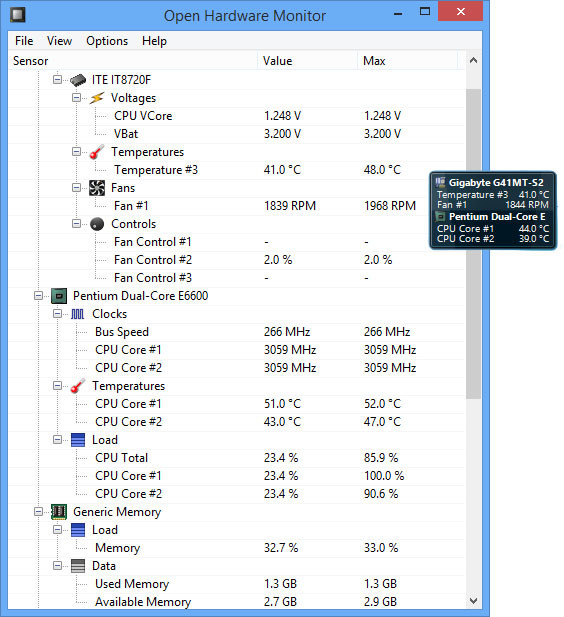Viewport: 564px width, 617px height.
Task: Click the Controls black knob icon
Action: tap(97, 224)
